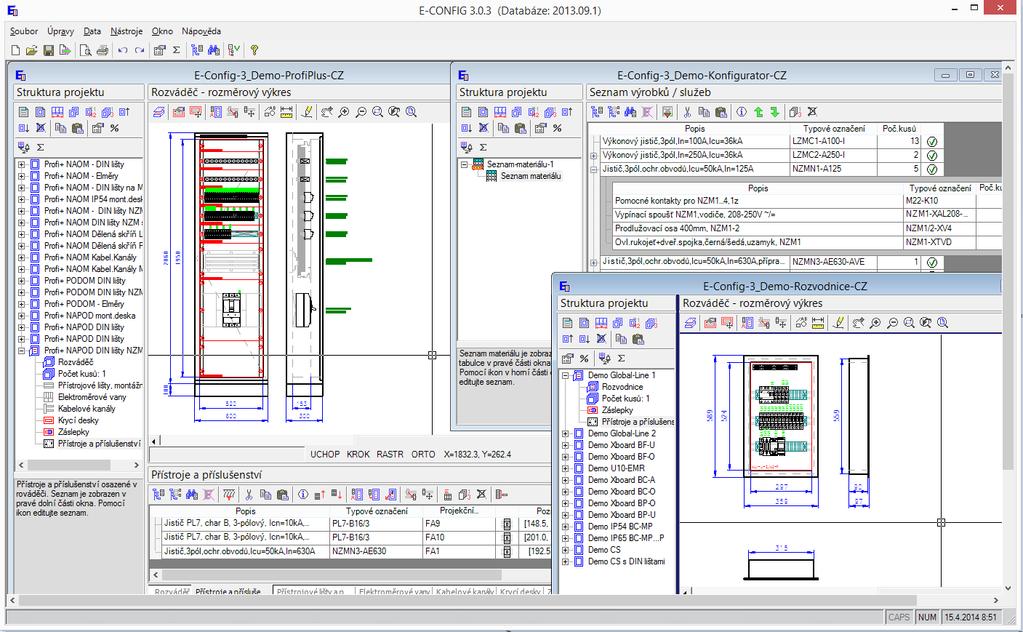Click green check status for NZMN3-AE630-AVE row
This screenshot has height=632, width=1023.
pos(932,262)
